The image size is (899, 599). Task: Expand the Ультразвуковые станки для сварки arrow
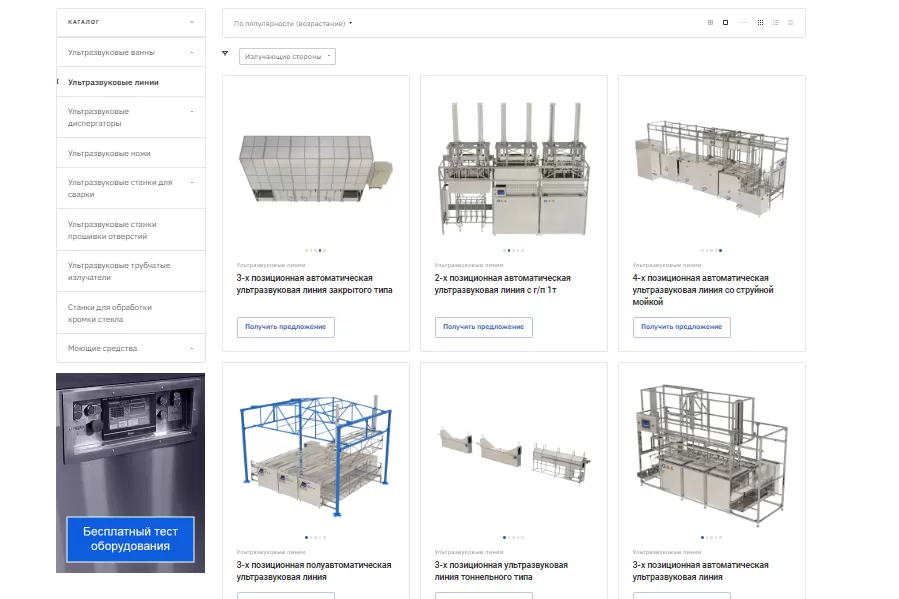point(192,183)
